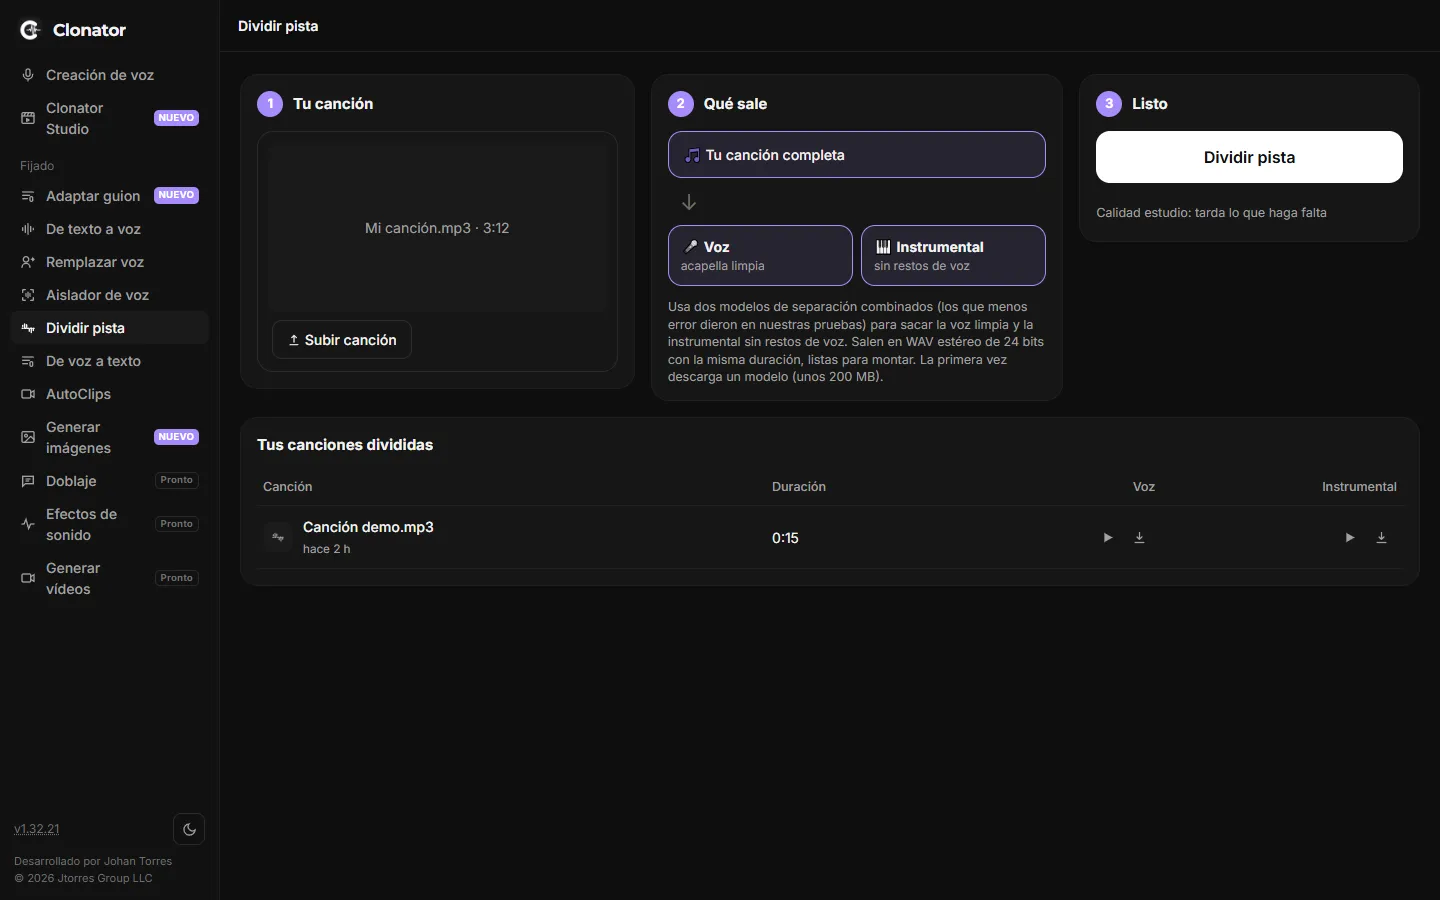
Task: Click the Canción column header
Action: 288,487
